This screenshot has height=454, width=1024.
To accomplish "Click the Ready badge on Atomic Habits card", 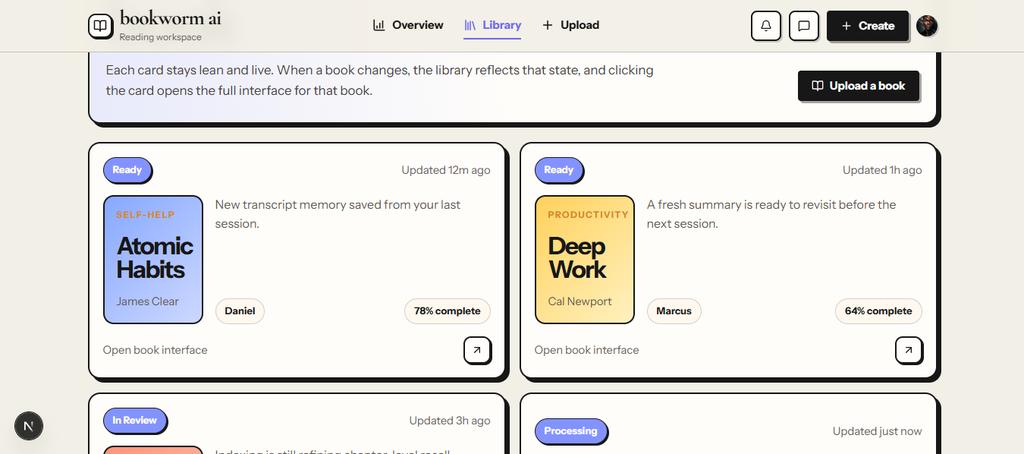I will [x=127, y=170].
